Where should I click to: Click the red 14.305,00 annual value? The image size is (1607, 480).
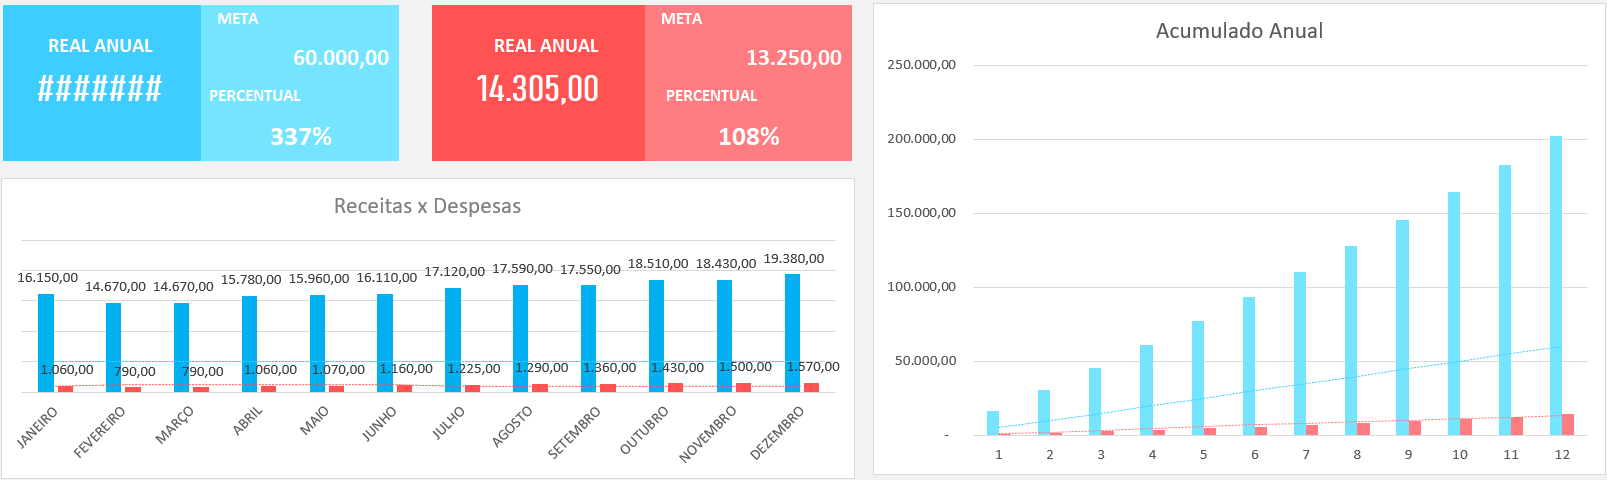[x=538, y=89]
